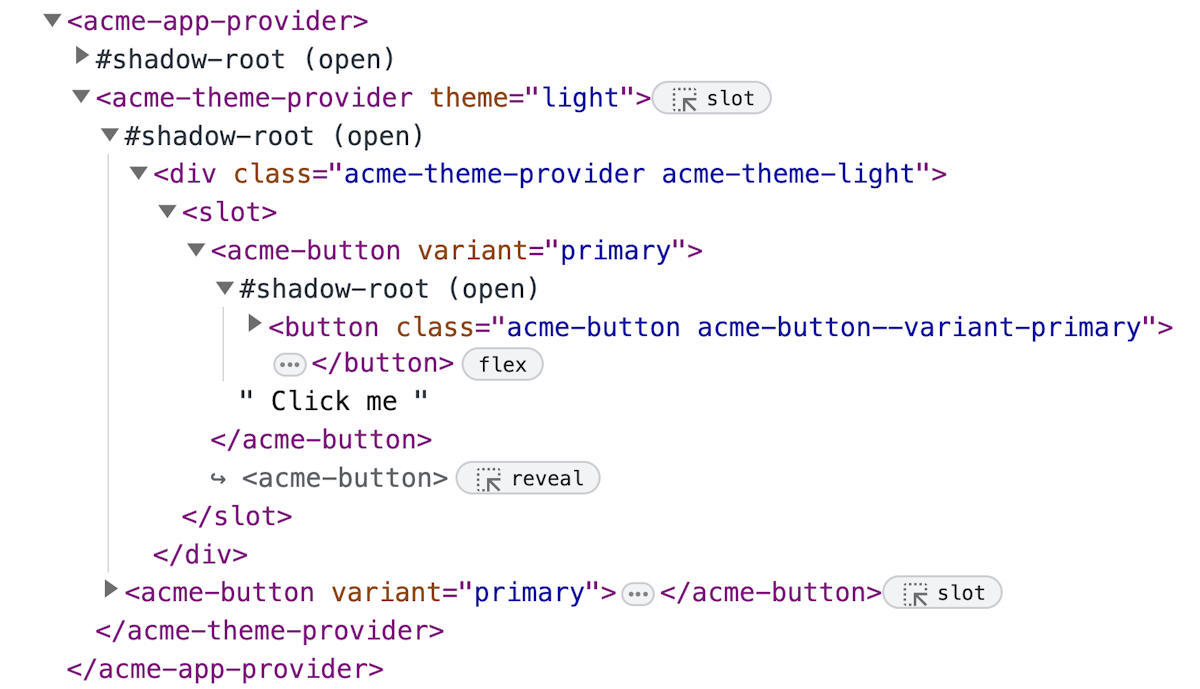
Task: Click the slot badge on the bottom acme-button
Action: tap(941, 592)
